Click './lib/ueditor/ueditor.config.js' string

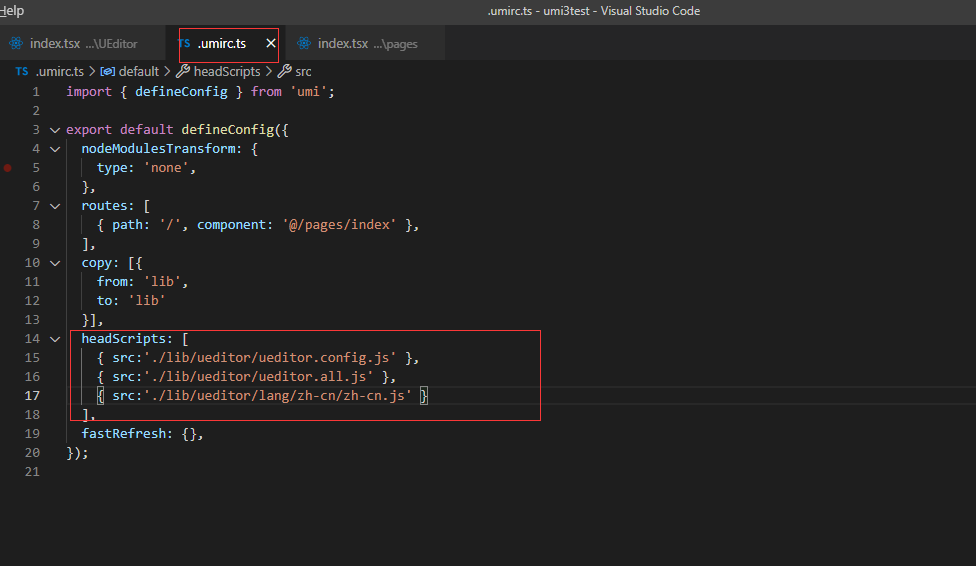click(270, 357)
